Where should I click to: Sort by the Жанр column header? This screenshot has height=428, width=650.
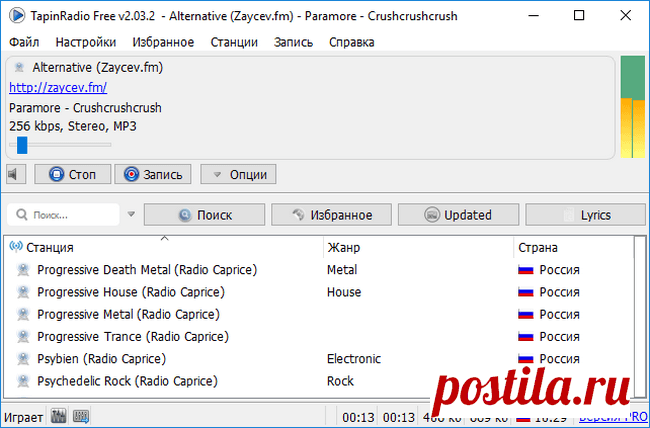[x=418, y=248]
